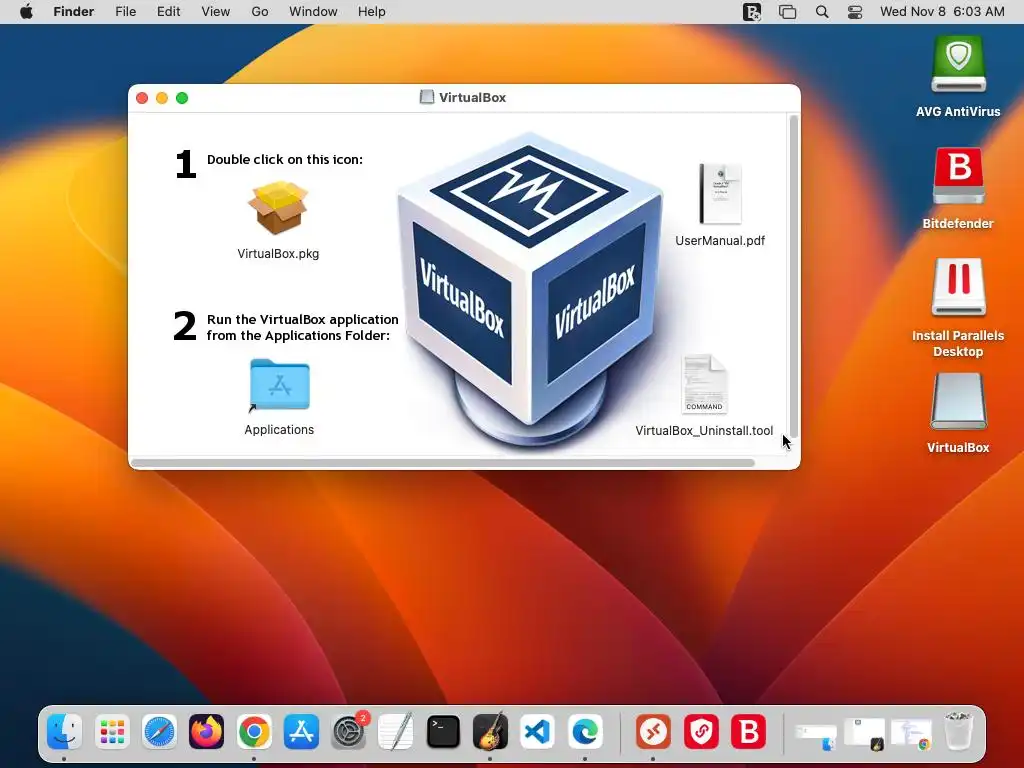Viewport: 1024px width, 768px height.
Task: Open the Window menu
Action: pyautogui.click(x=313, y=12)
